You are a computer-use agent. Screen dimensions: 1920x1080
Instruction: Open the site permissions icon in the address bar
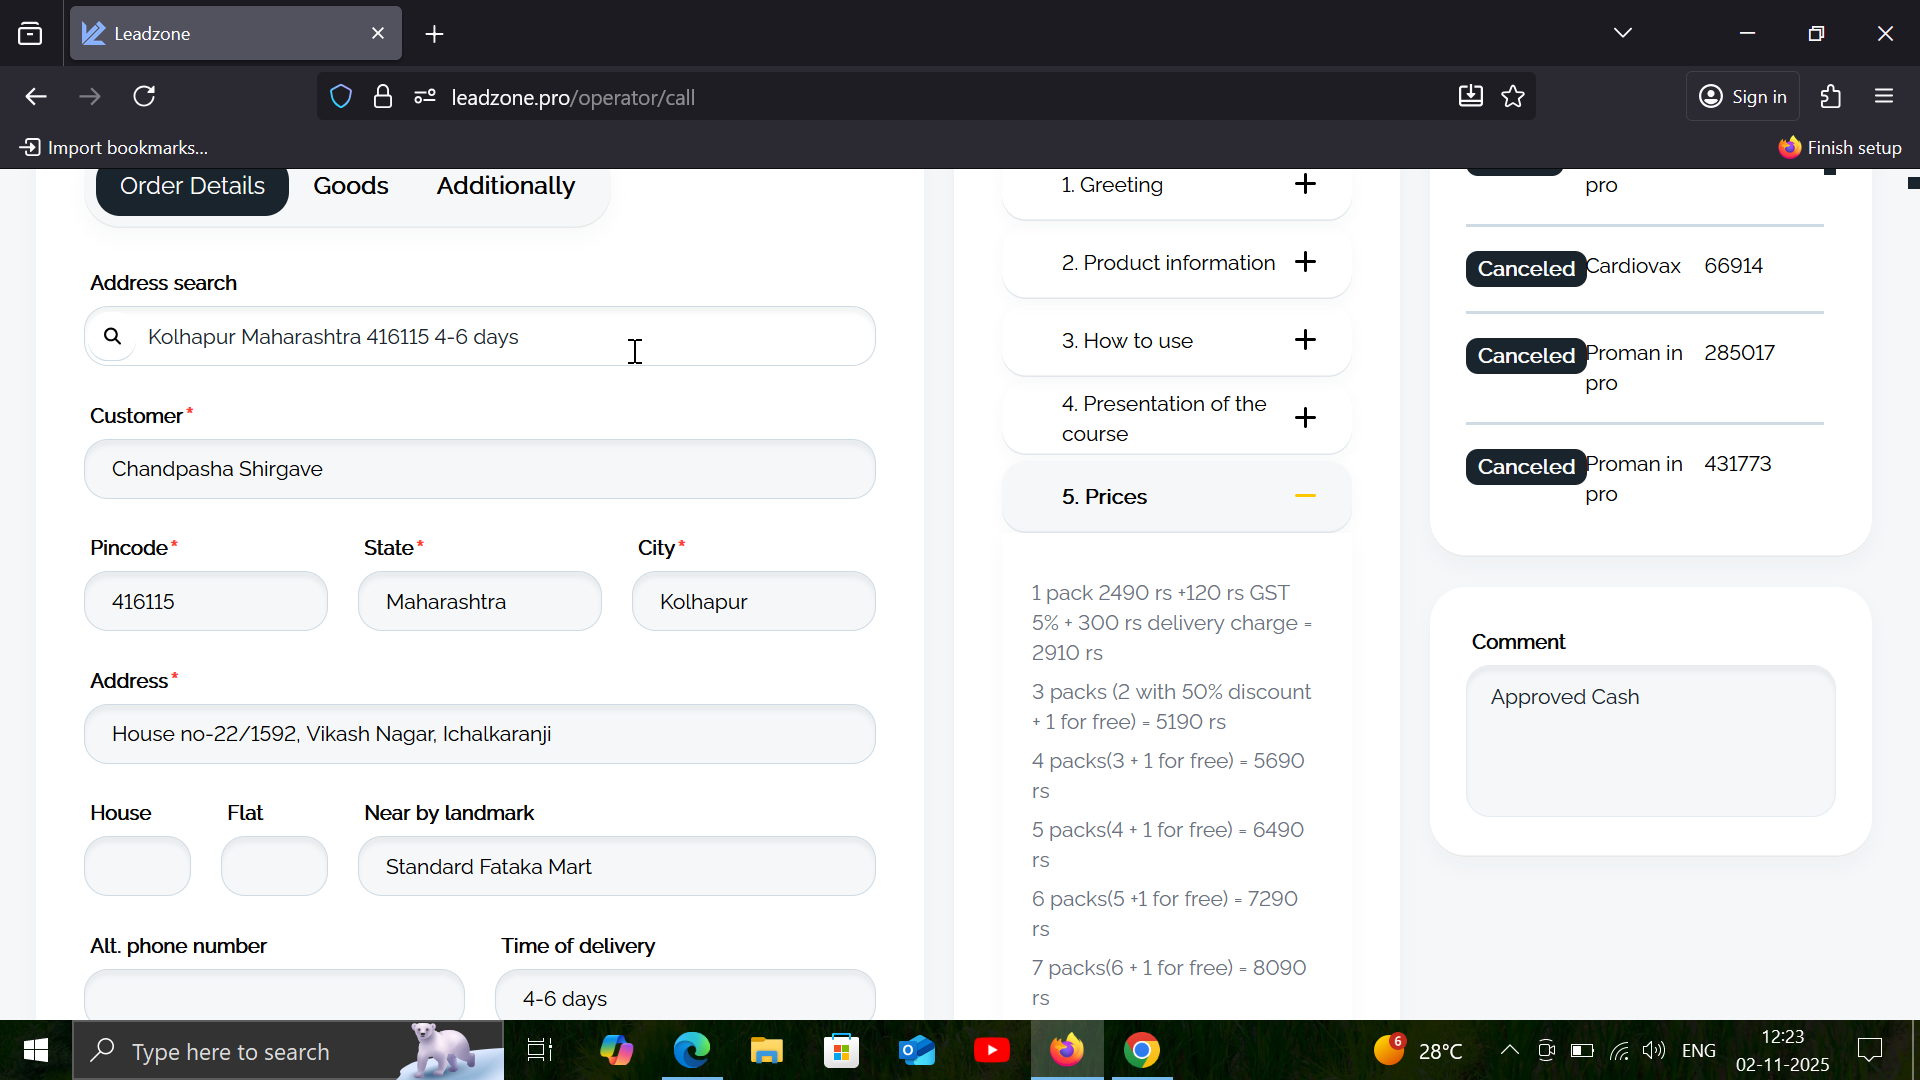425,97
